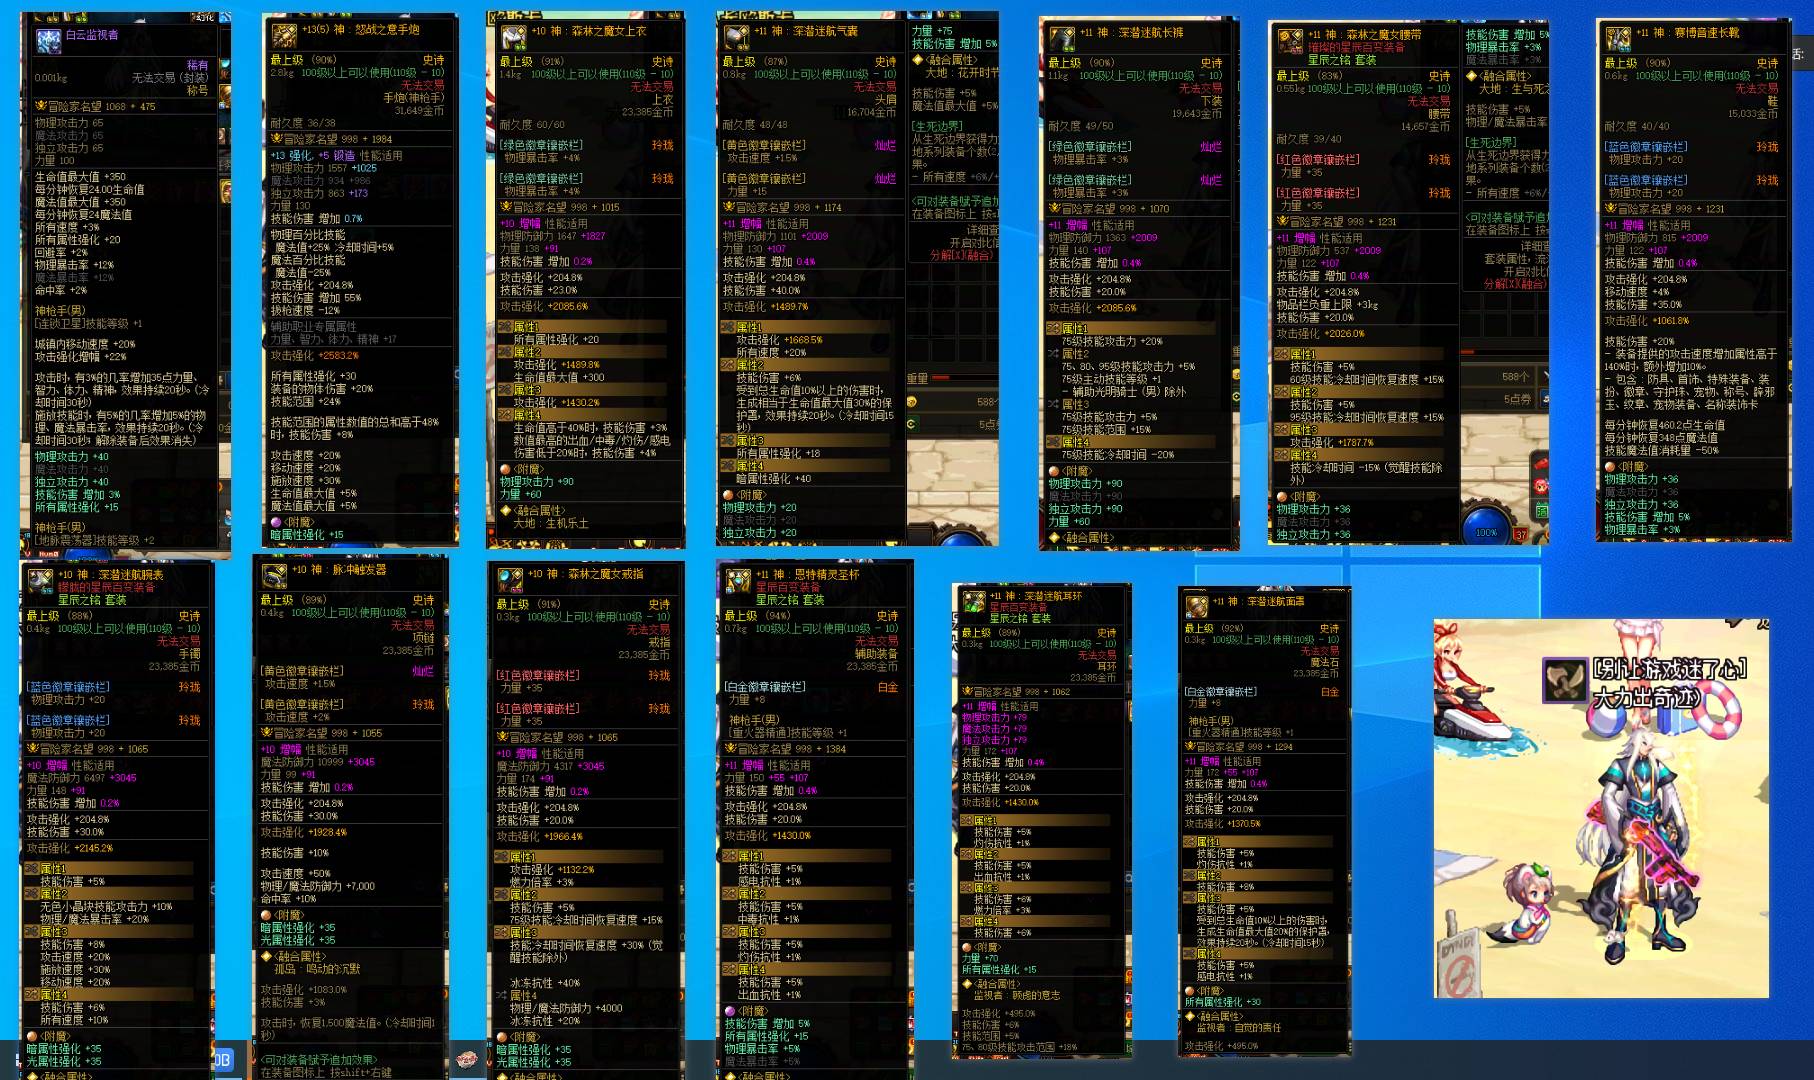Image resolution: width=1814 pixels, height=1080 pixels.
Task: Click the emblem beside 别让游戏迷了心 name
Action: point(1563,679)
